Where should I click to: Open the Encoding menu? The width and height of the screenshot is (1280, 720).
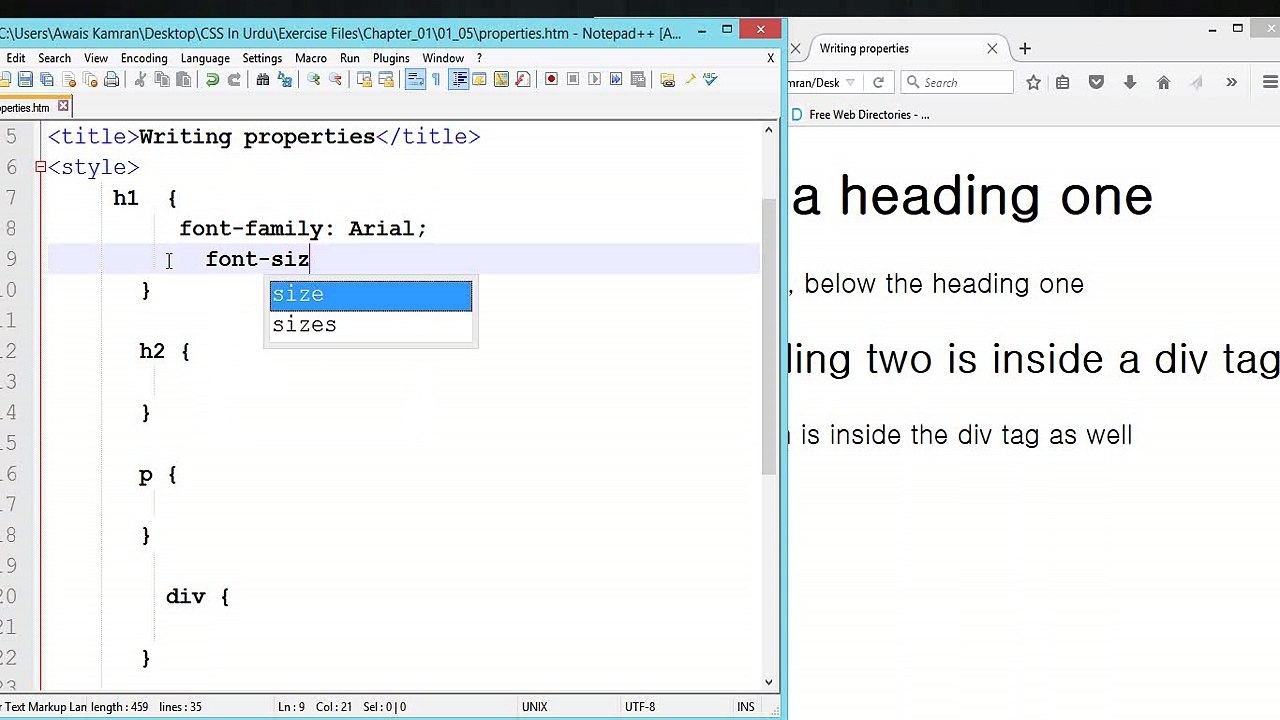[x=144, y=58]
